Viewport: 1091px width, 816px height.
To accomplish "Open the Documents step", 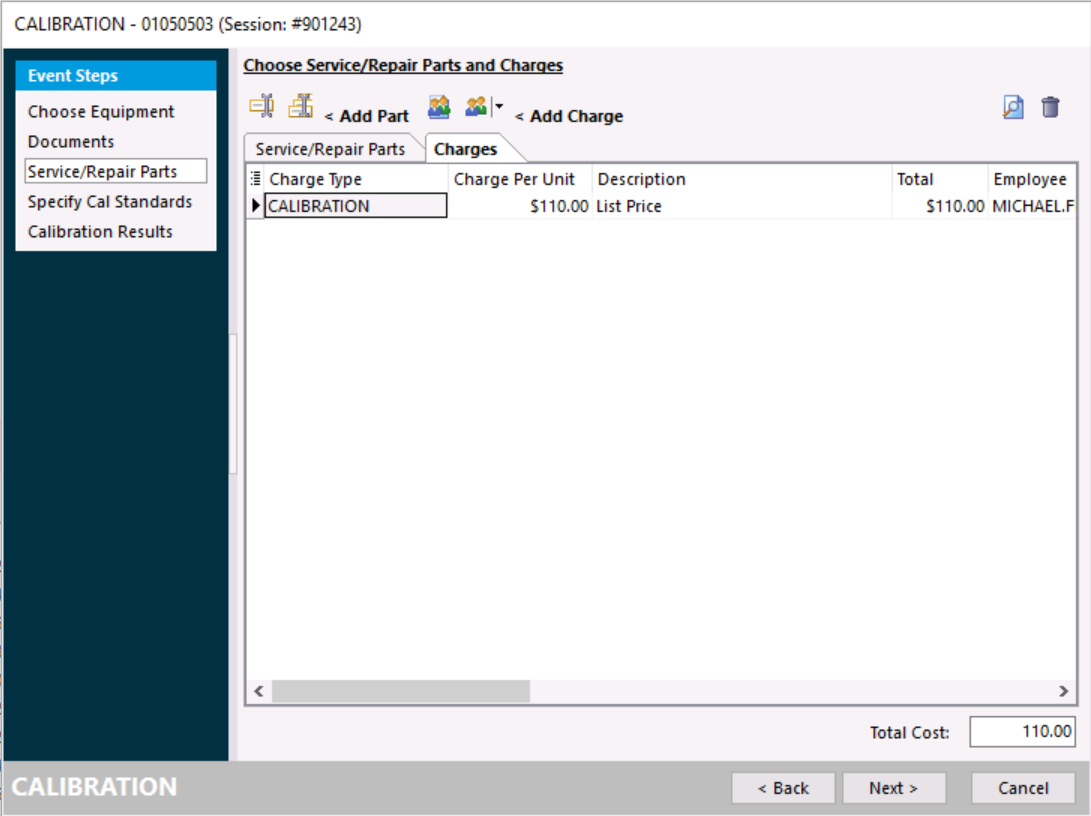I will pos(71,142).
